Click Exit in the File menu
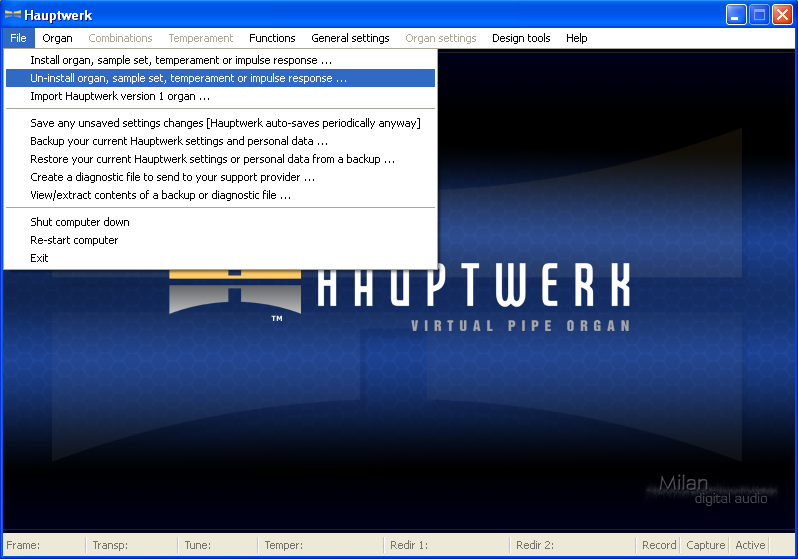 (x=220, y=258)
